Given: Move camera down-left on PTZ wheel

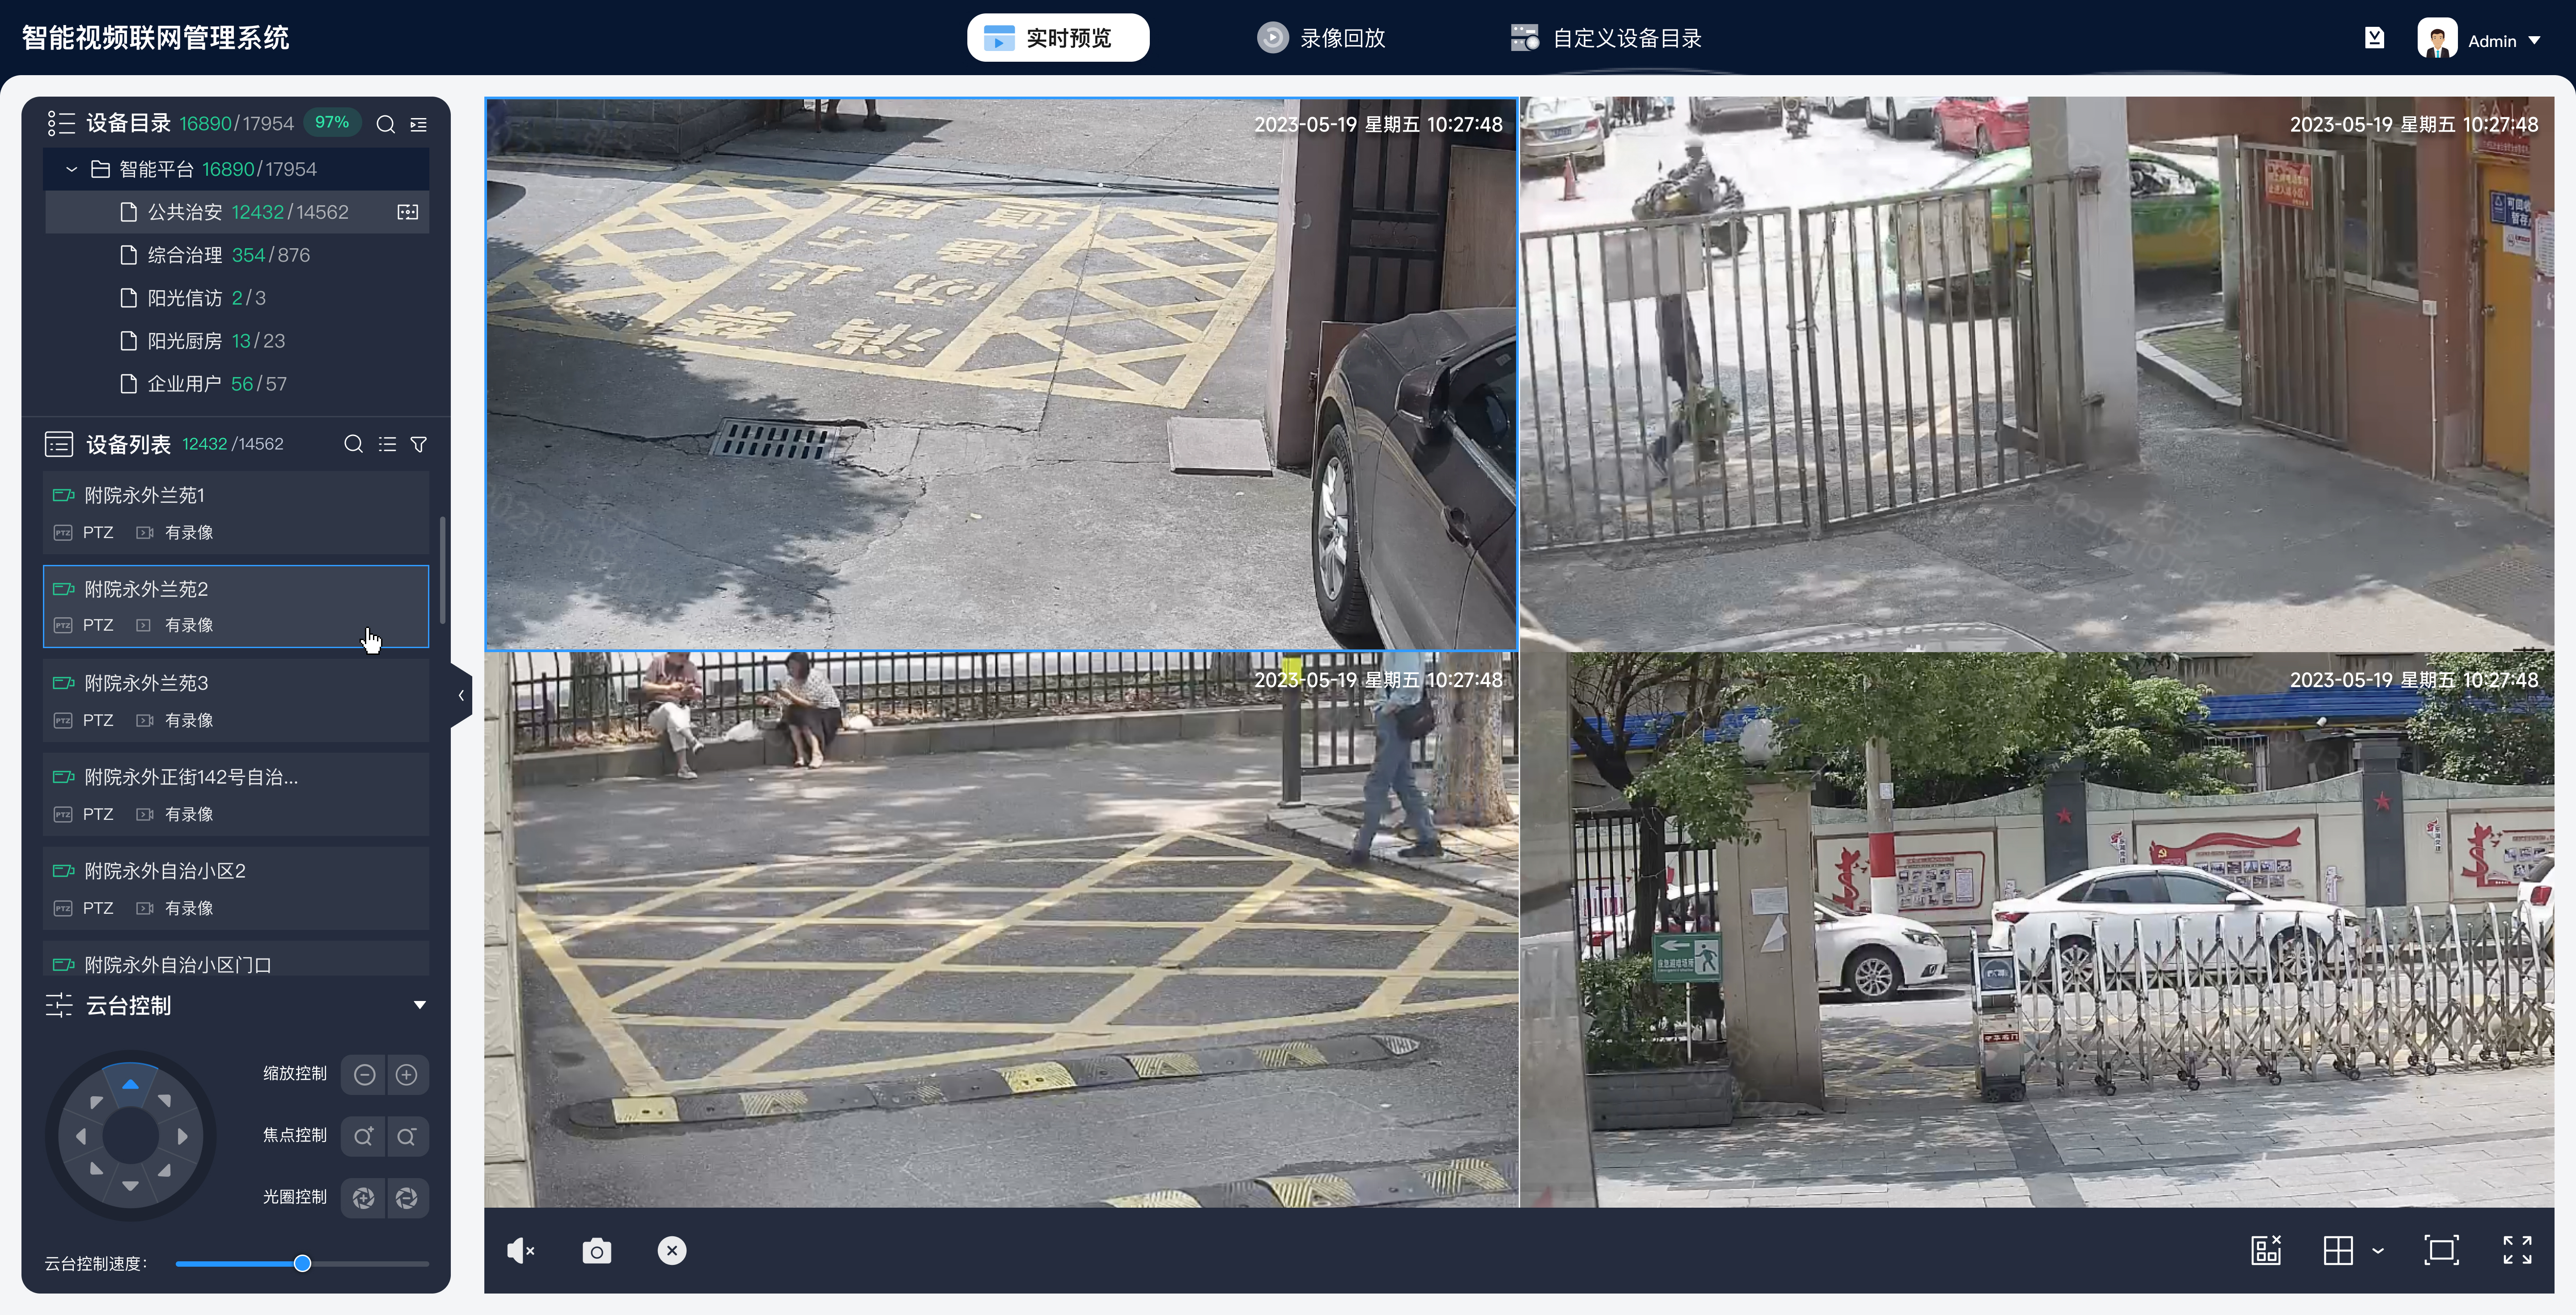Looking at the screenshot, I should 96,1169.
